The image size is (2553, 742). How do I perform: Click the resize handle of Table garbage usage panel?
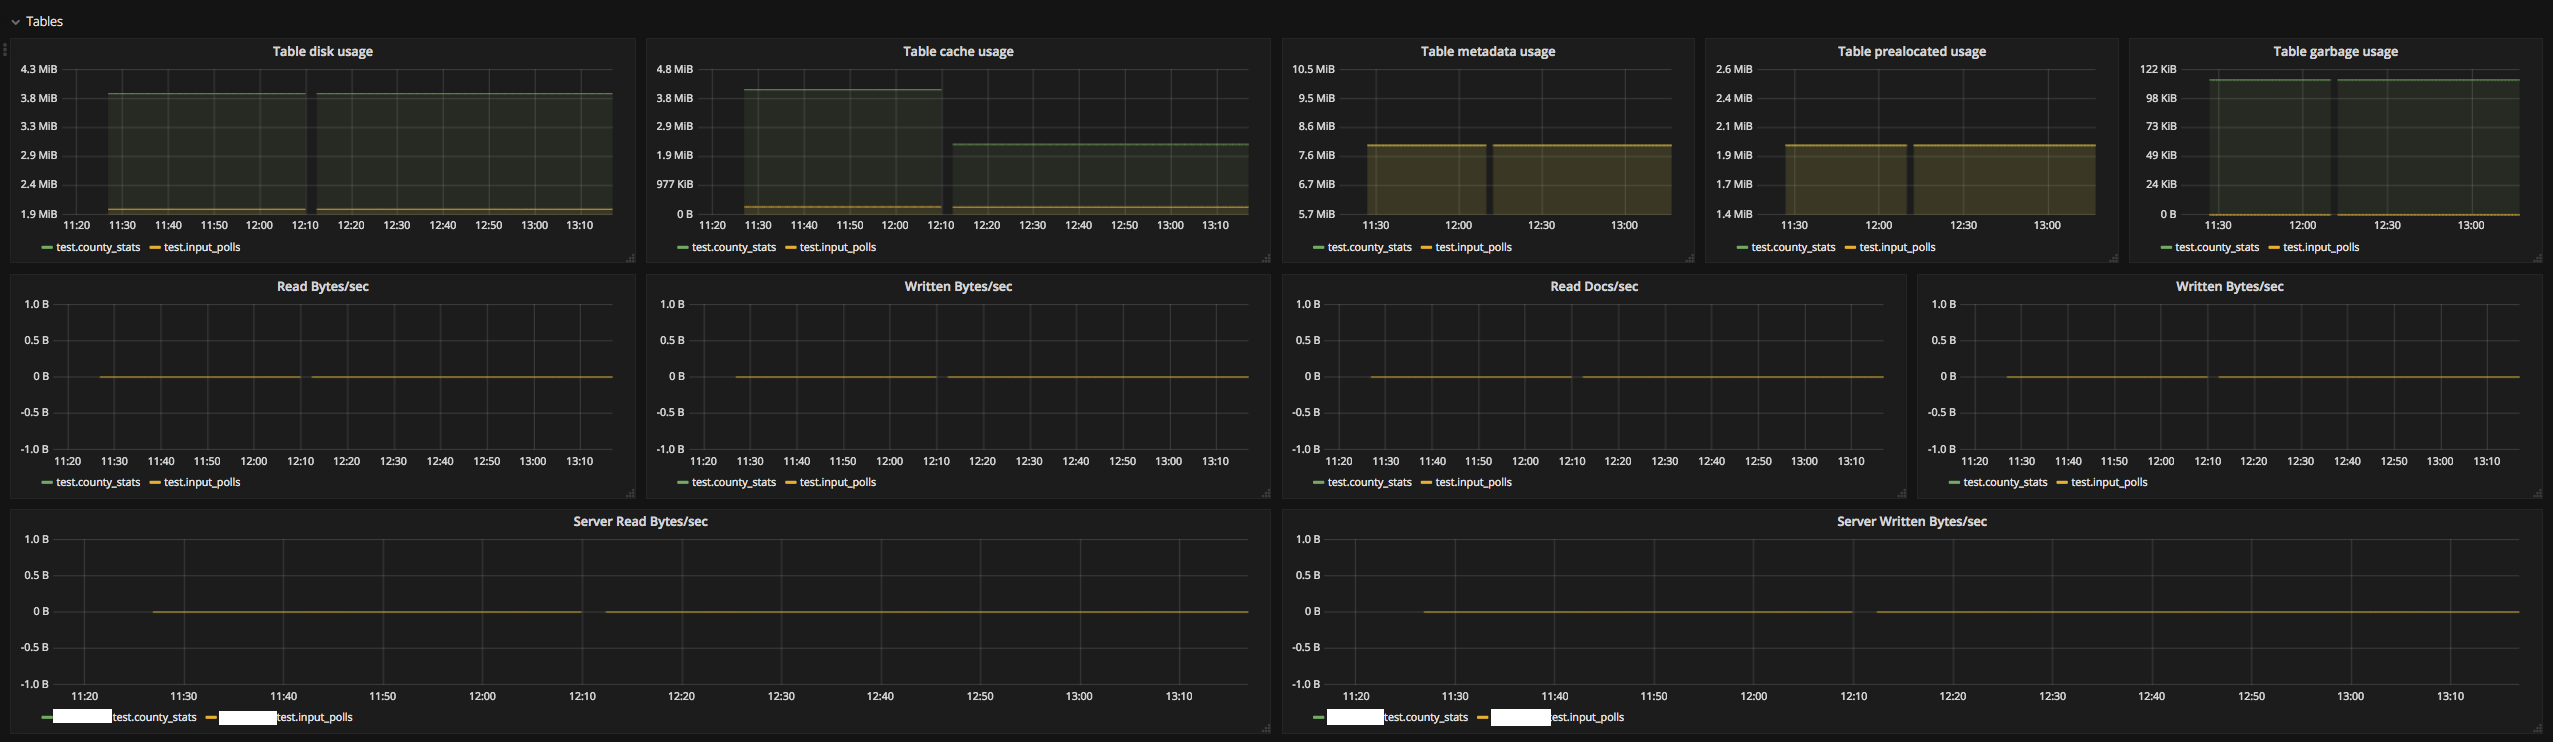tap(2537, 258)
